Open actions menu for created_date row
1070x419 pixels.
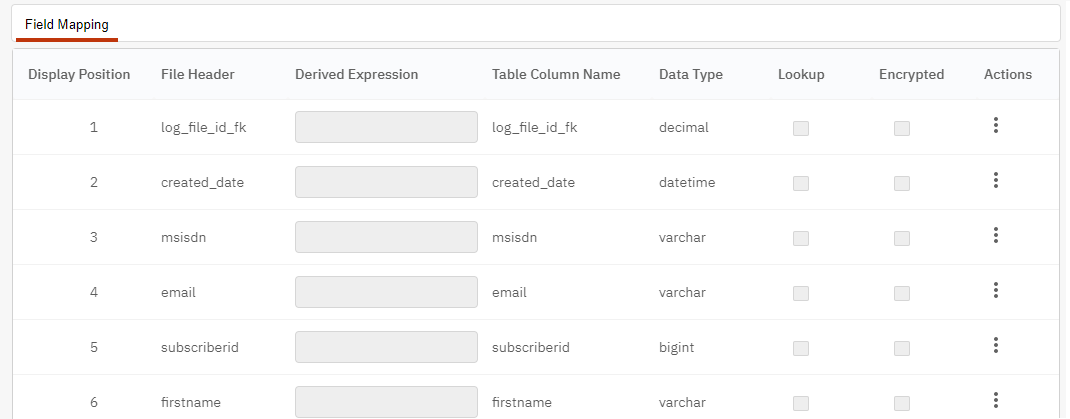(996, 180)
